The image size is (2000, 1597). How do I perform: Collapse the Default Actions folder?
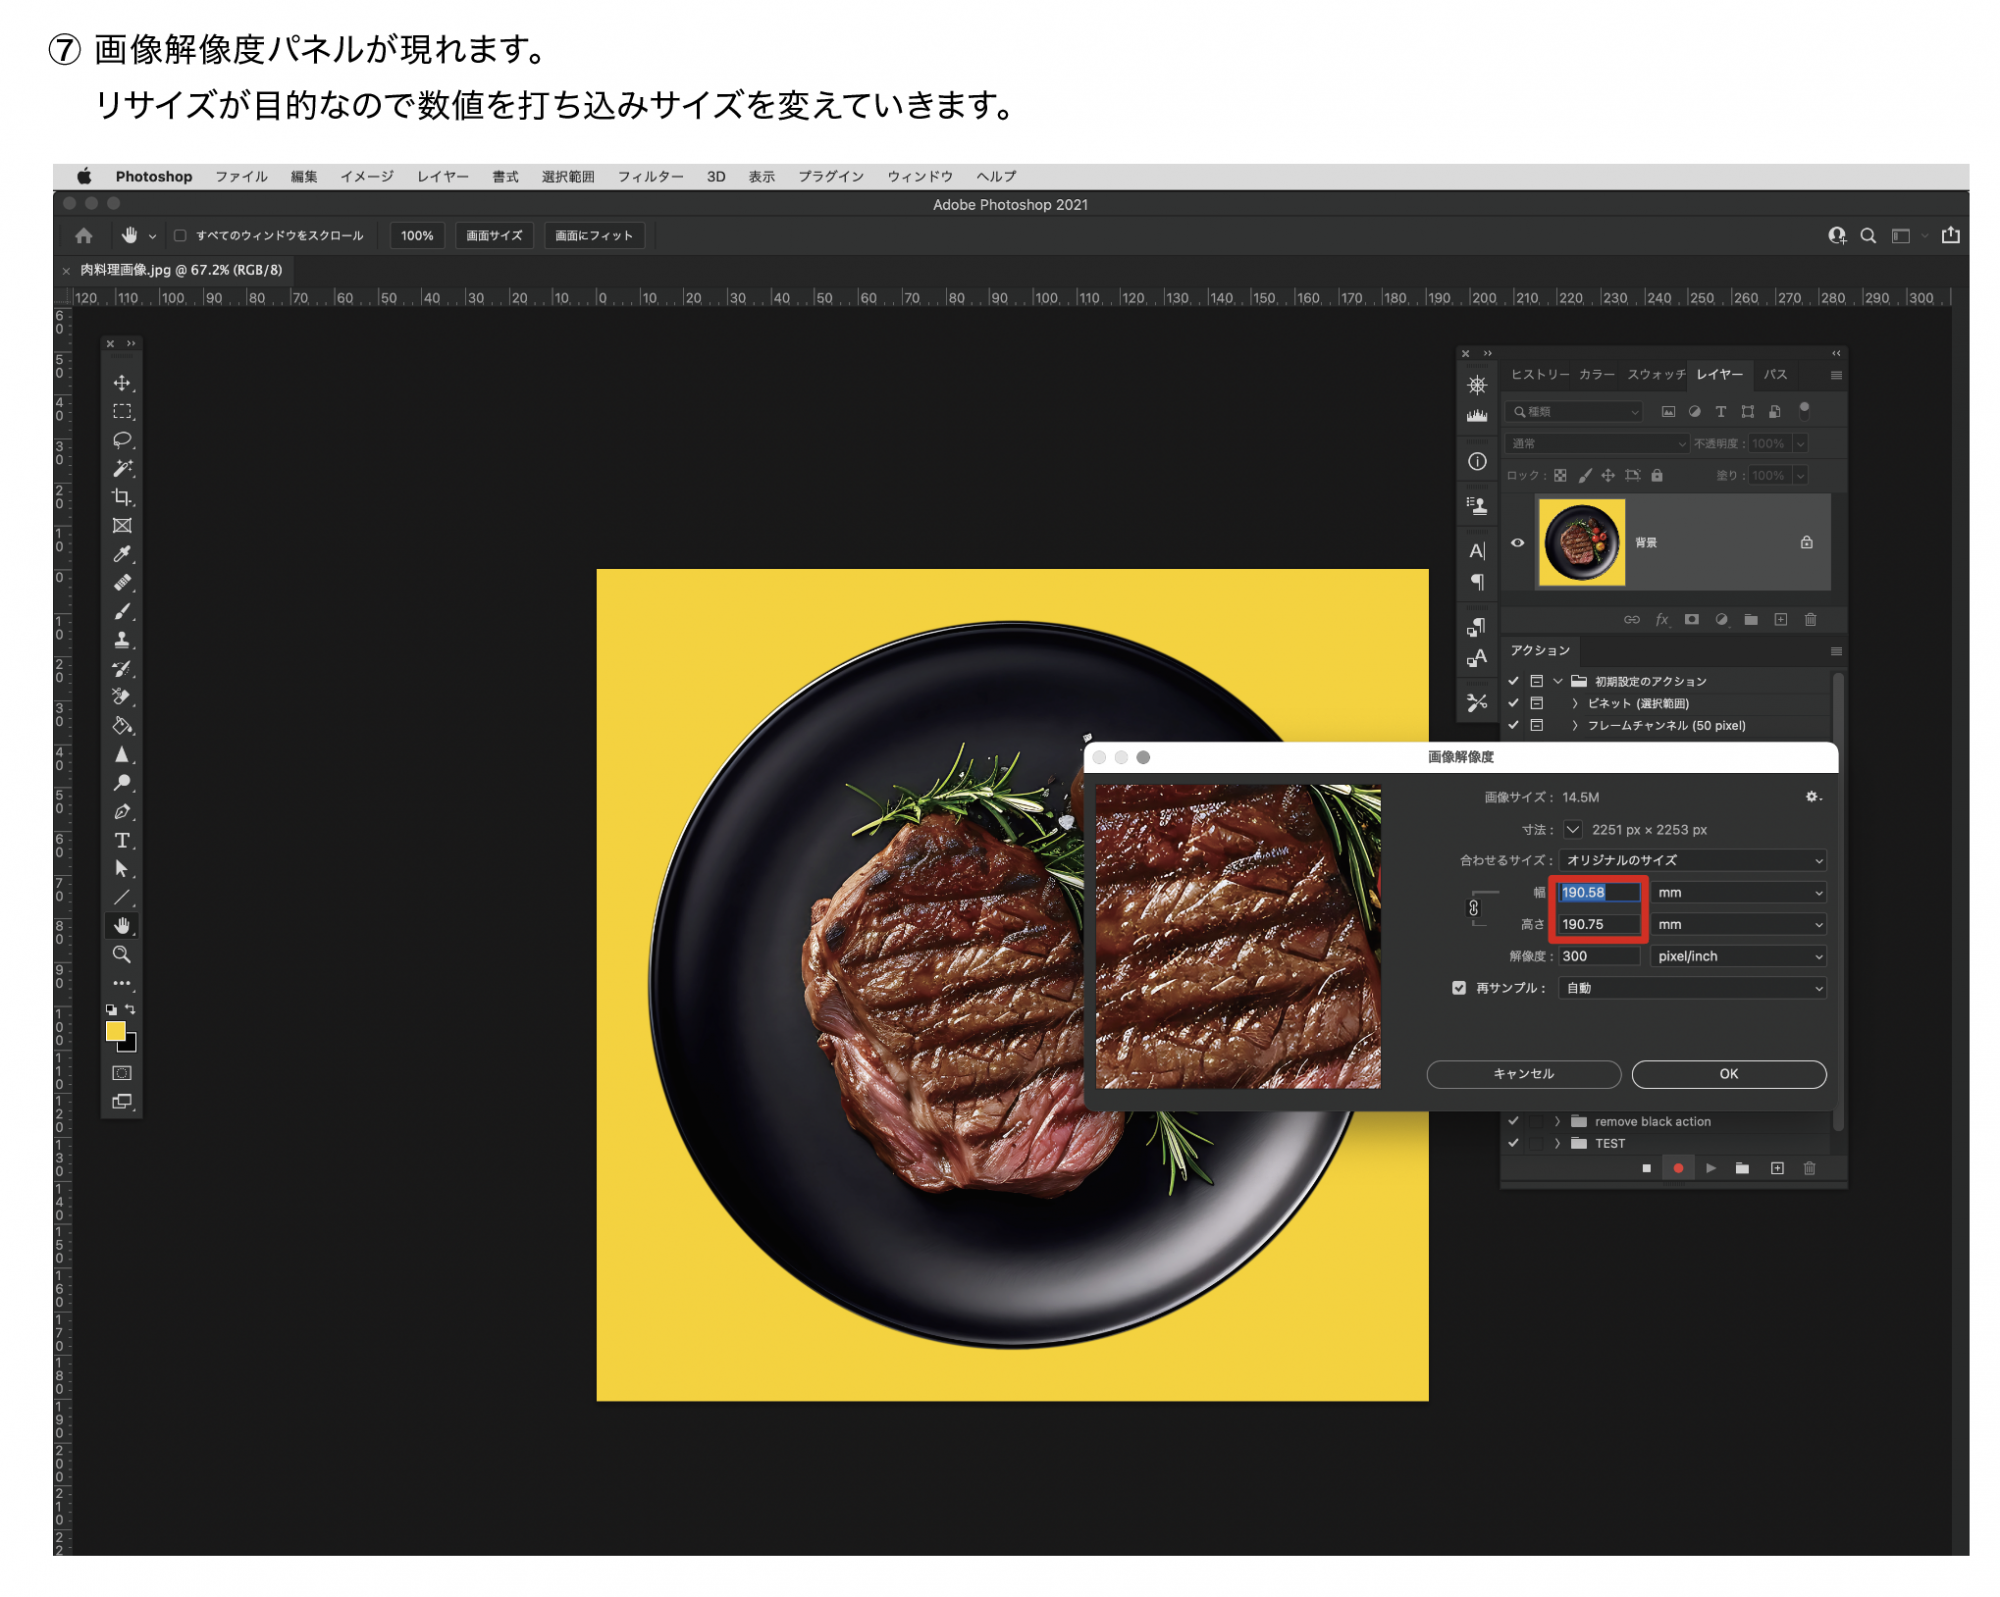coord(1557,681)
